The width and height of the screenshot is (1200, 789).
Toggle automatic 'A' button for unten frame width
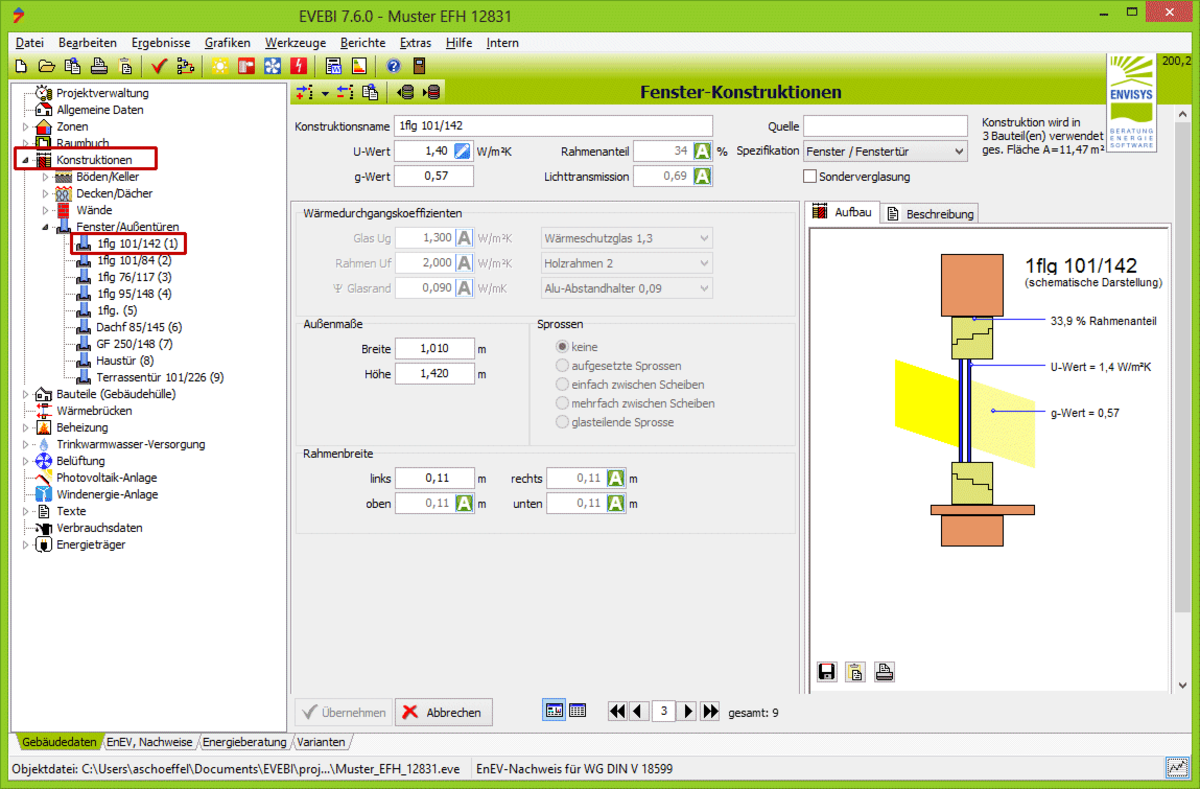pos(617,503)
